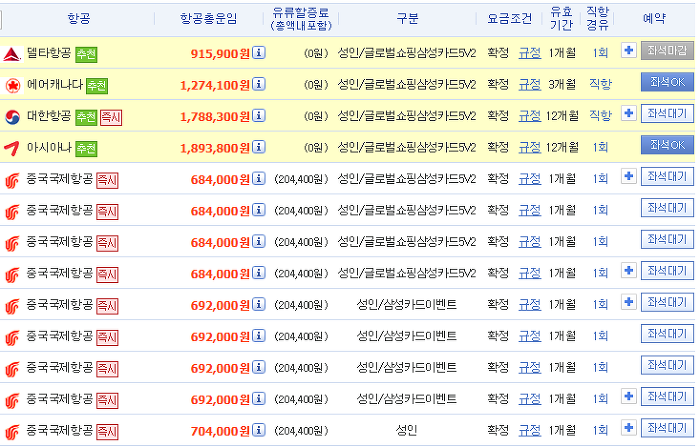Click the 유효기간 column header
The width and height of the screenshot is (700, 447).
(x=561, y=18)
